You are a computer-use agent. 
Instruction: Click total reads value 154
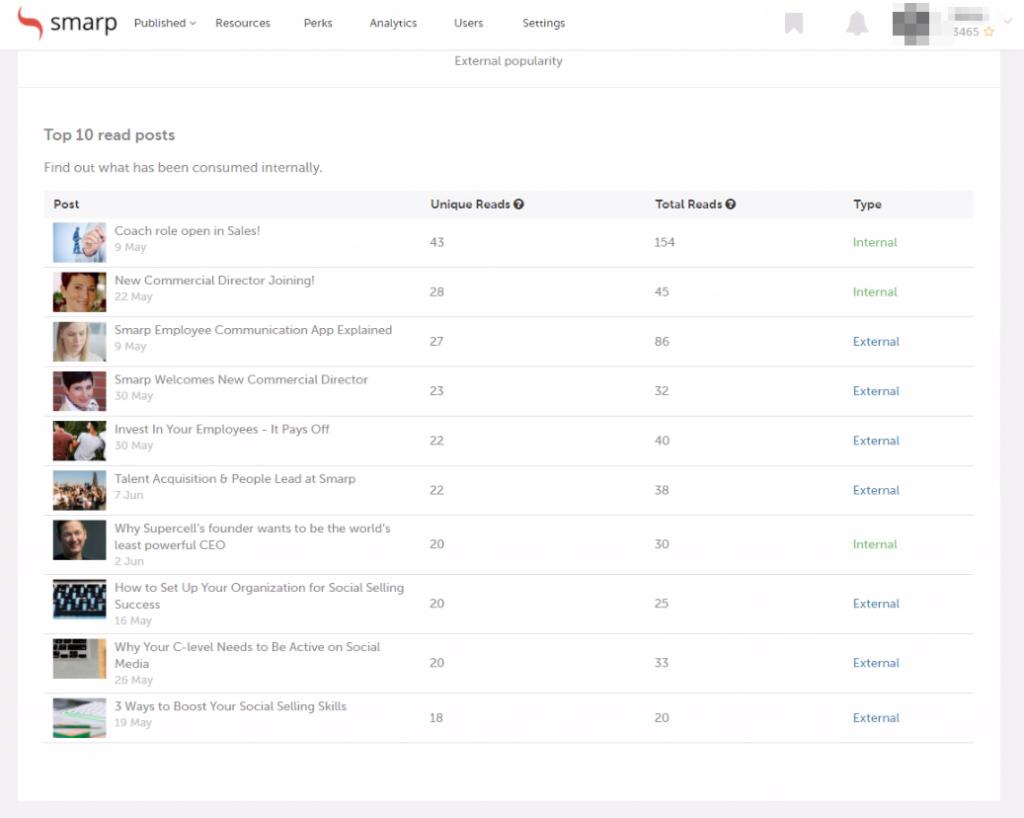pyautogui.click(x=664, y=242)
